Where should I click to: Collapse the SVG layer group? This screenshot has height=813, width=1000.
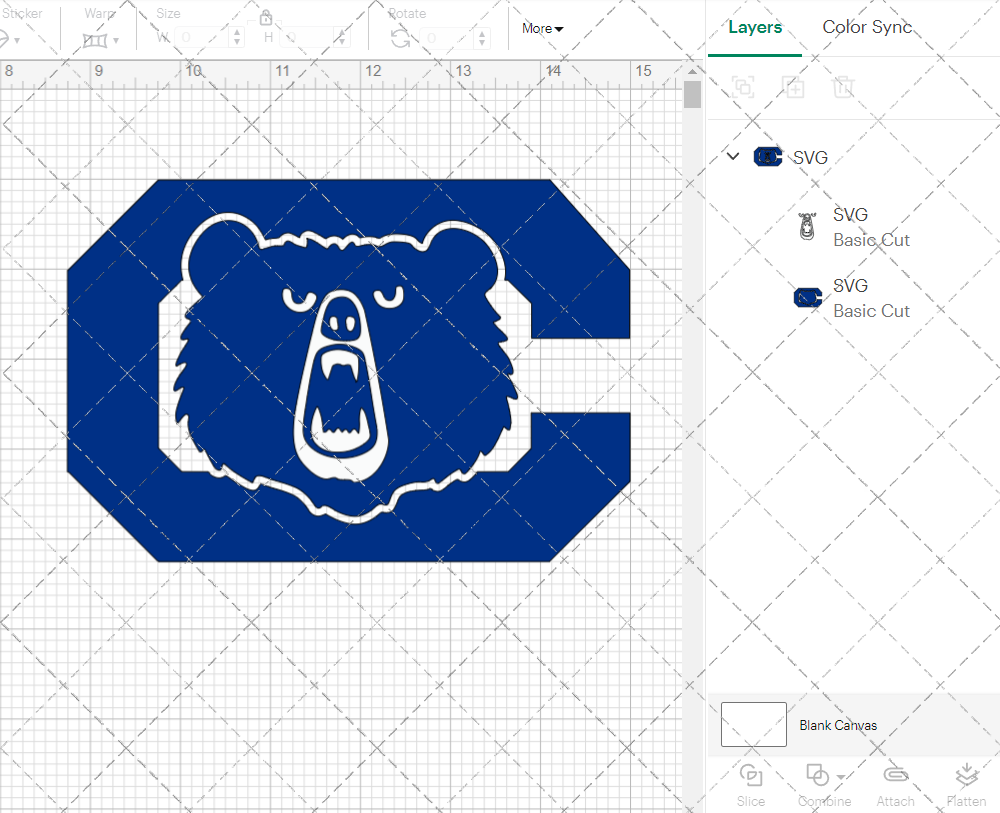click(733, 156)
